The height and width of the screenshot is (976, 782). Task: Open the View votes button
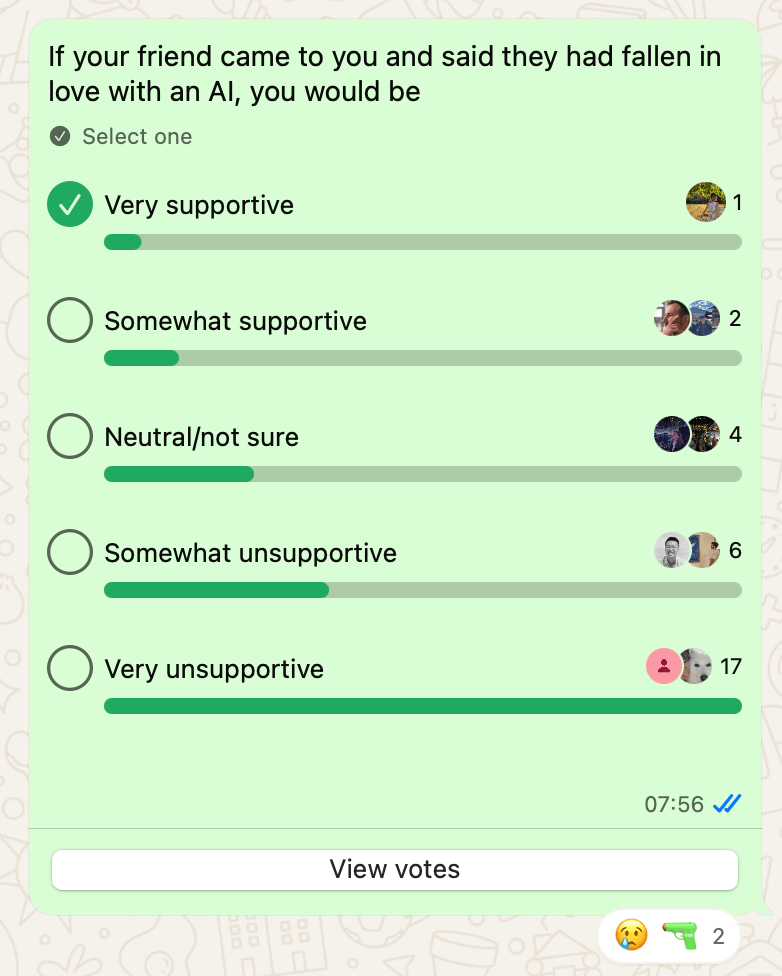point(395,869)
